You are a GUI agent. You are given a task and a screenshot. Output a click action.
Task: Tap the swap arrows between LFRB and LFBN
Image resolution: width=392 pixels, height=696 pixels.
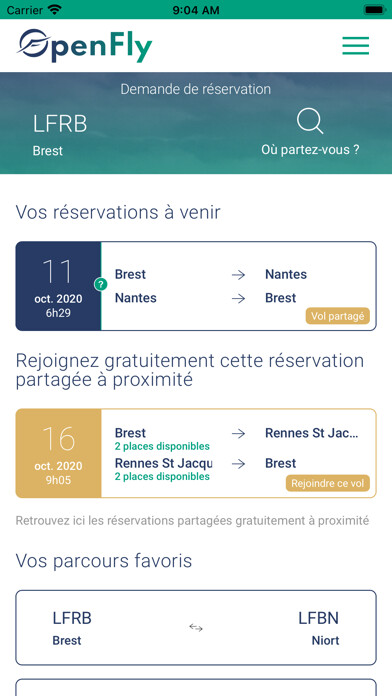pos(196,627)
